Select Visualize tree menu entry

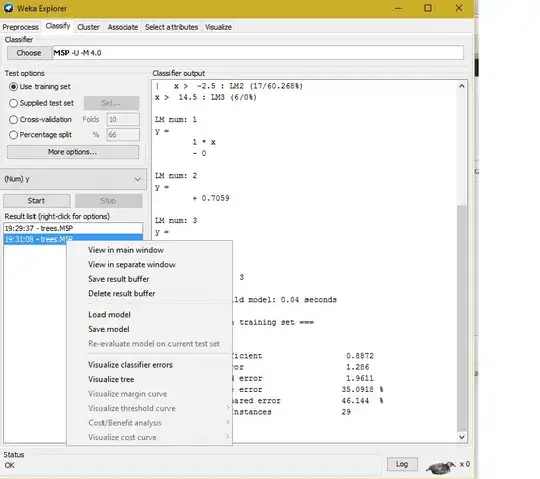111,379
